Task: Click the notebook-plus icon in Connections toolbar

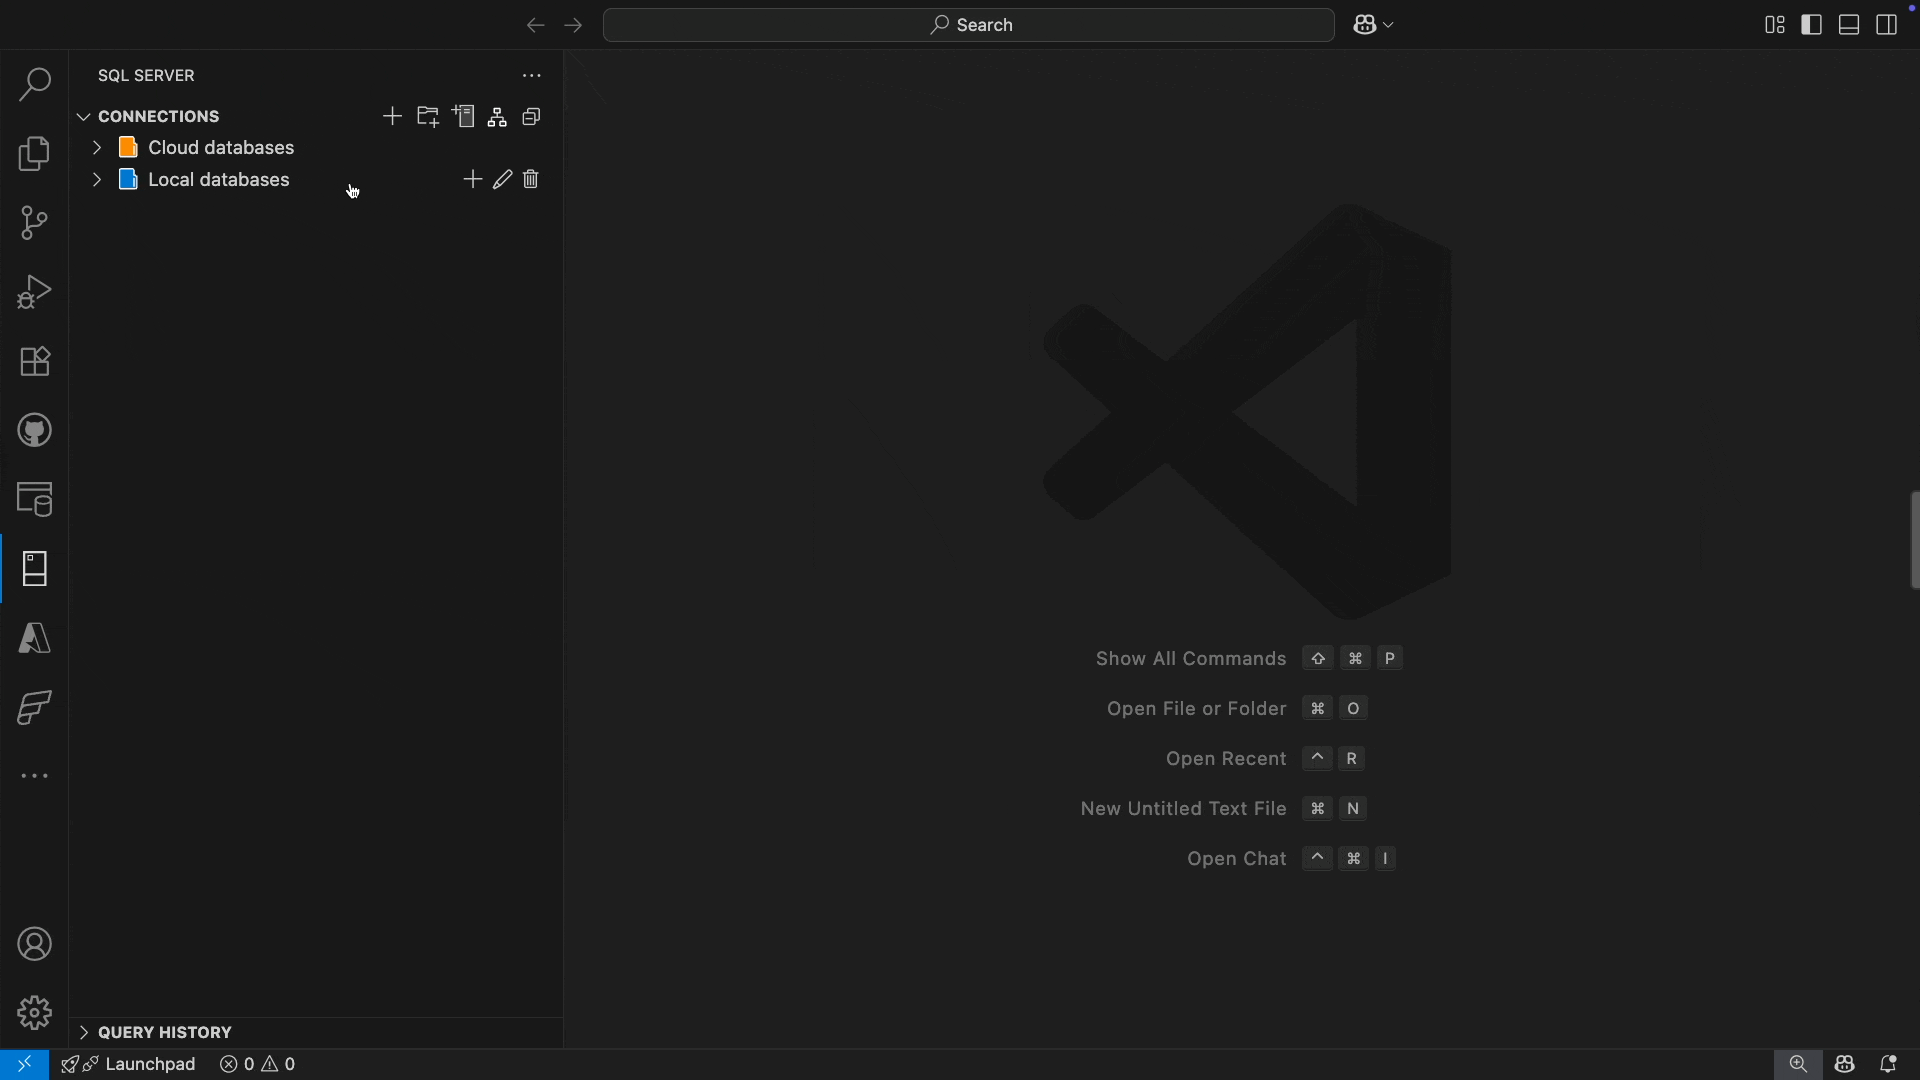Action: click(463, 117)
